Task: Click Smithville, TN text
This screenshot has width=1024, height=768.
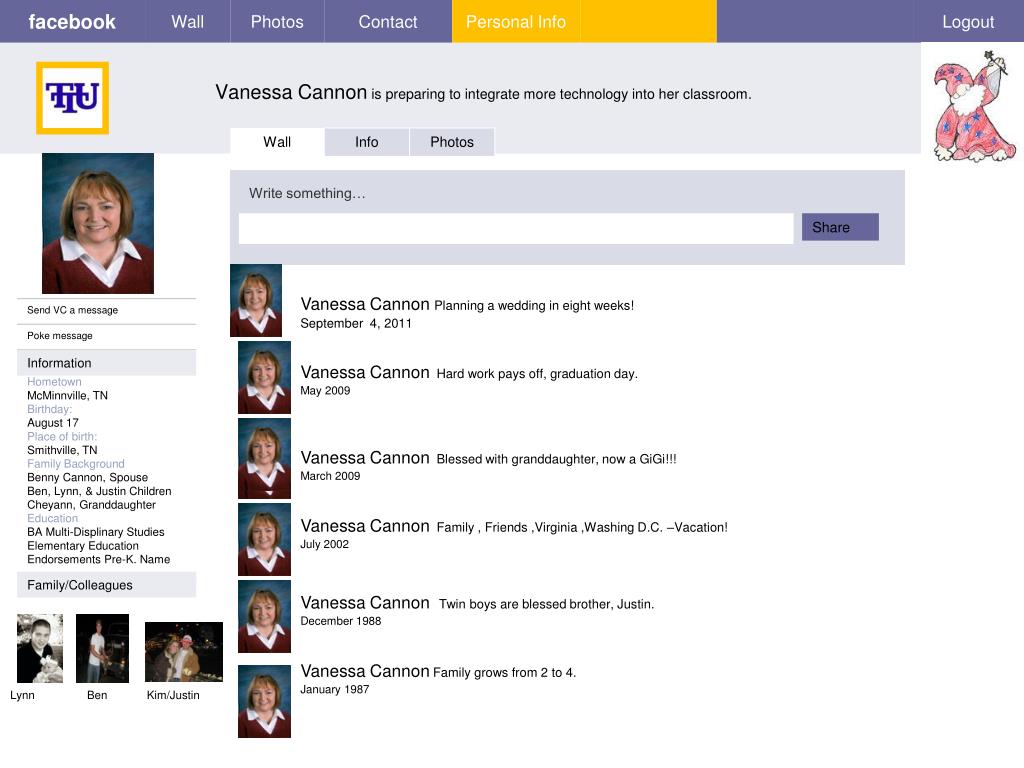Action: (62, 450)
